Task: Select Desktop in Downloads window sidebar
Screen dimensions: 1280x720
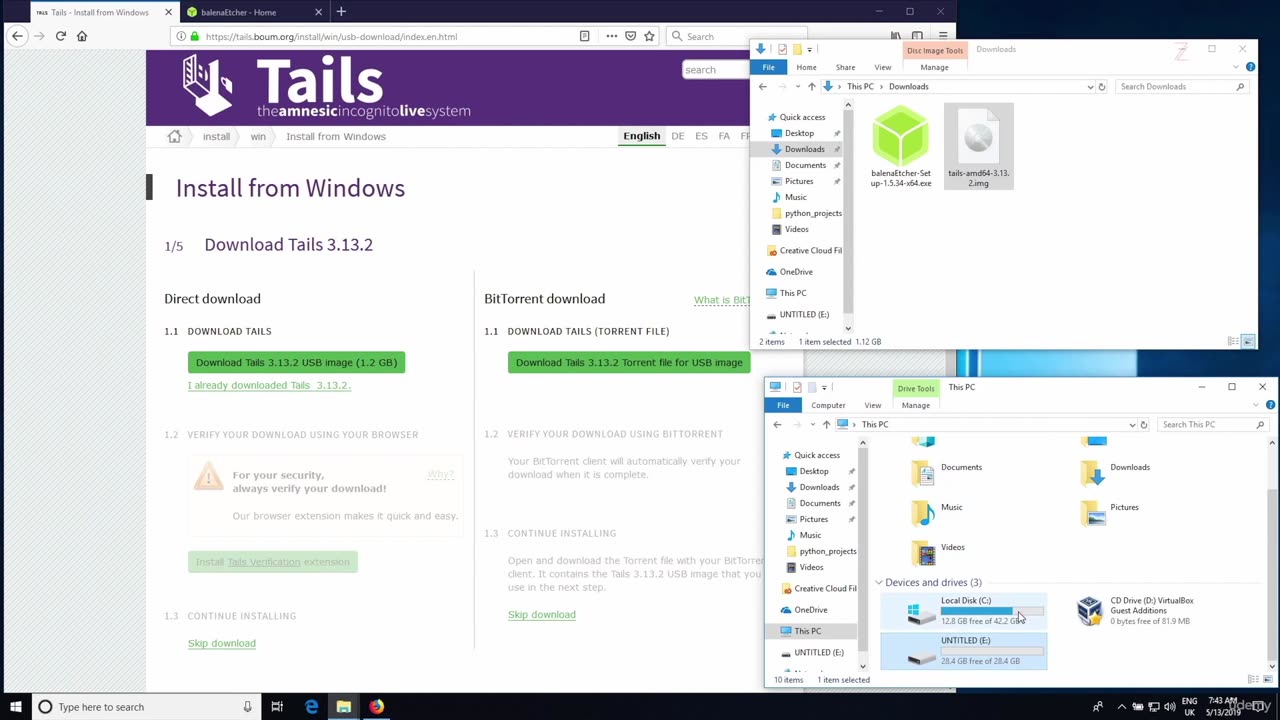Action: click(x=799, y=133)
